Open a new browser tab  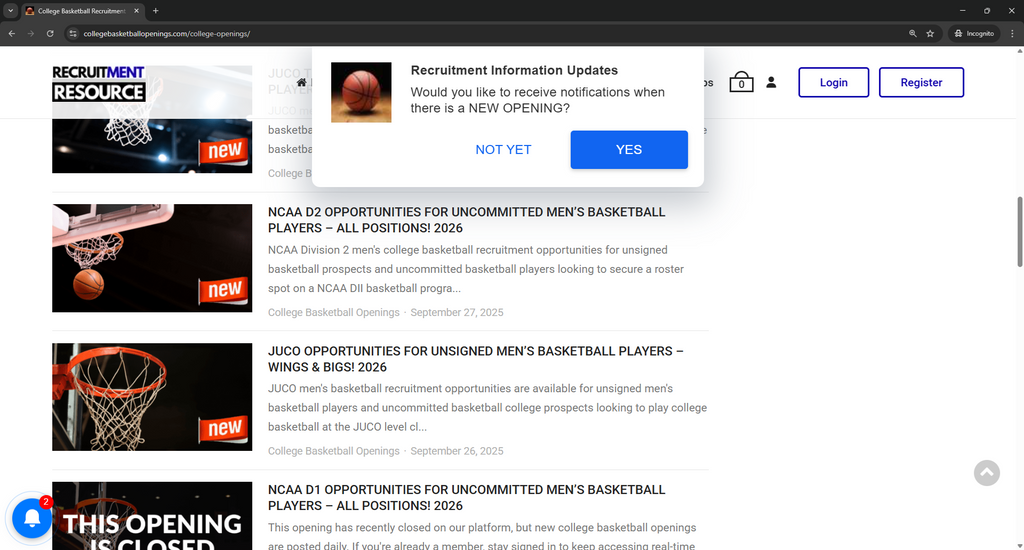click(155, 10)
